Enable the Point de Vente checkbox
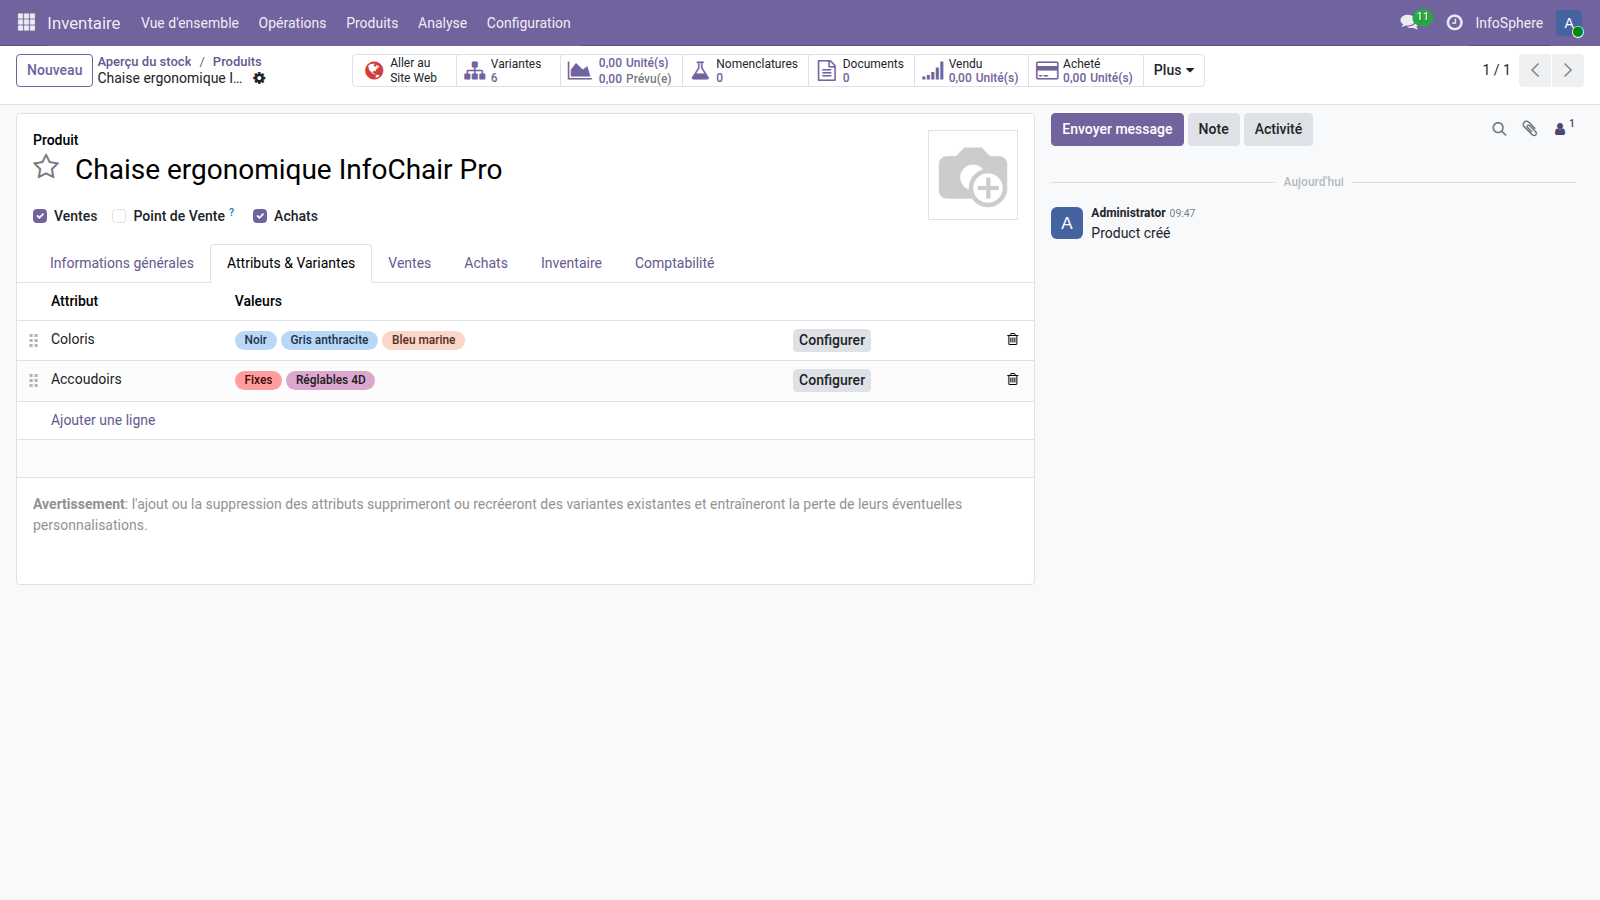 click(119, 216)
